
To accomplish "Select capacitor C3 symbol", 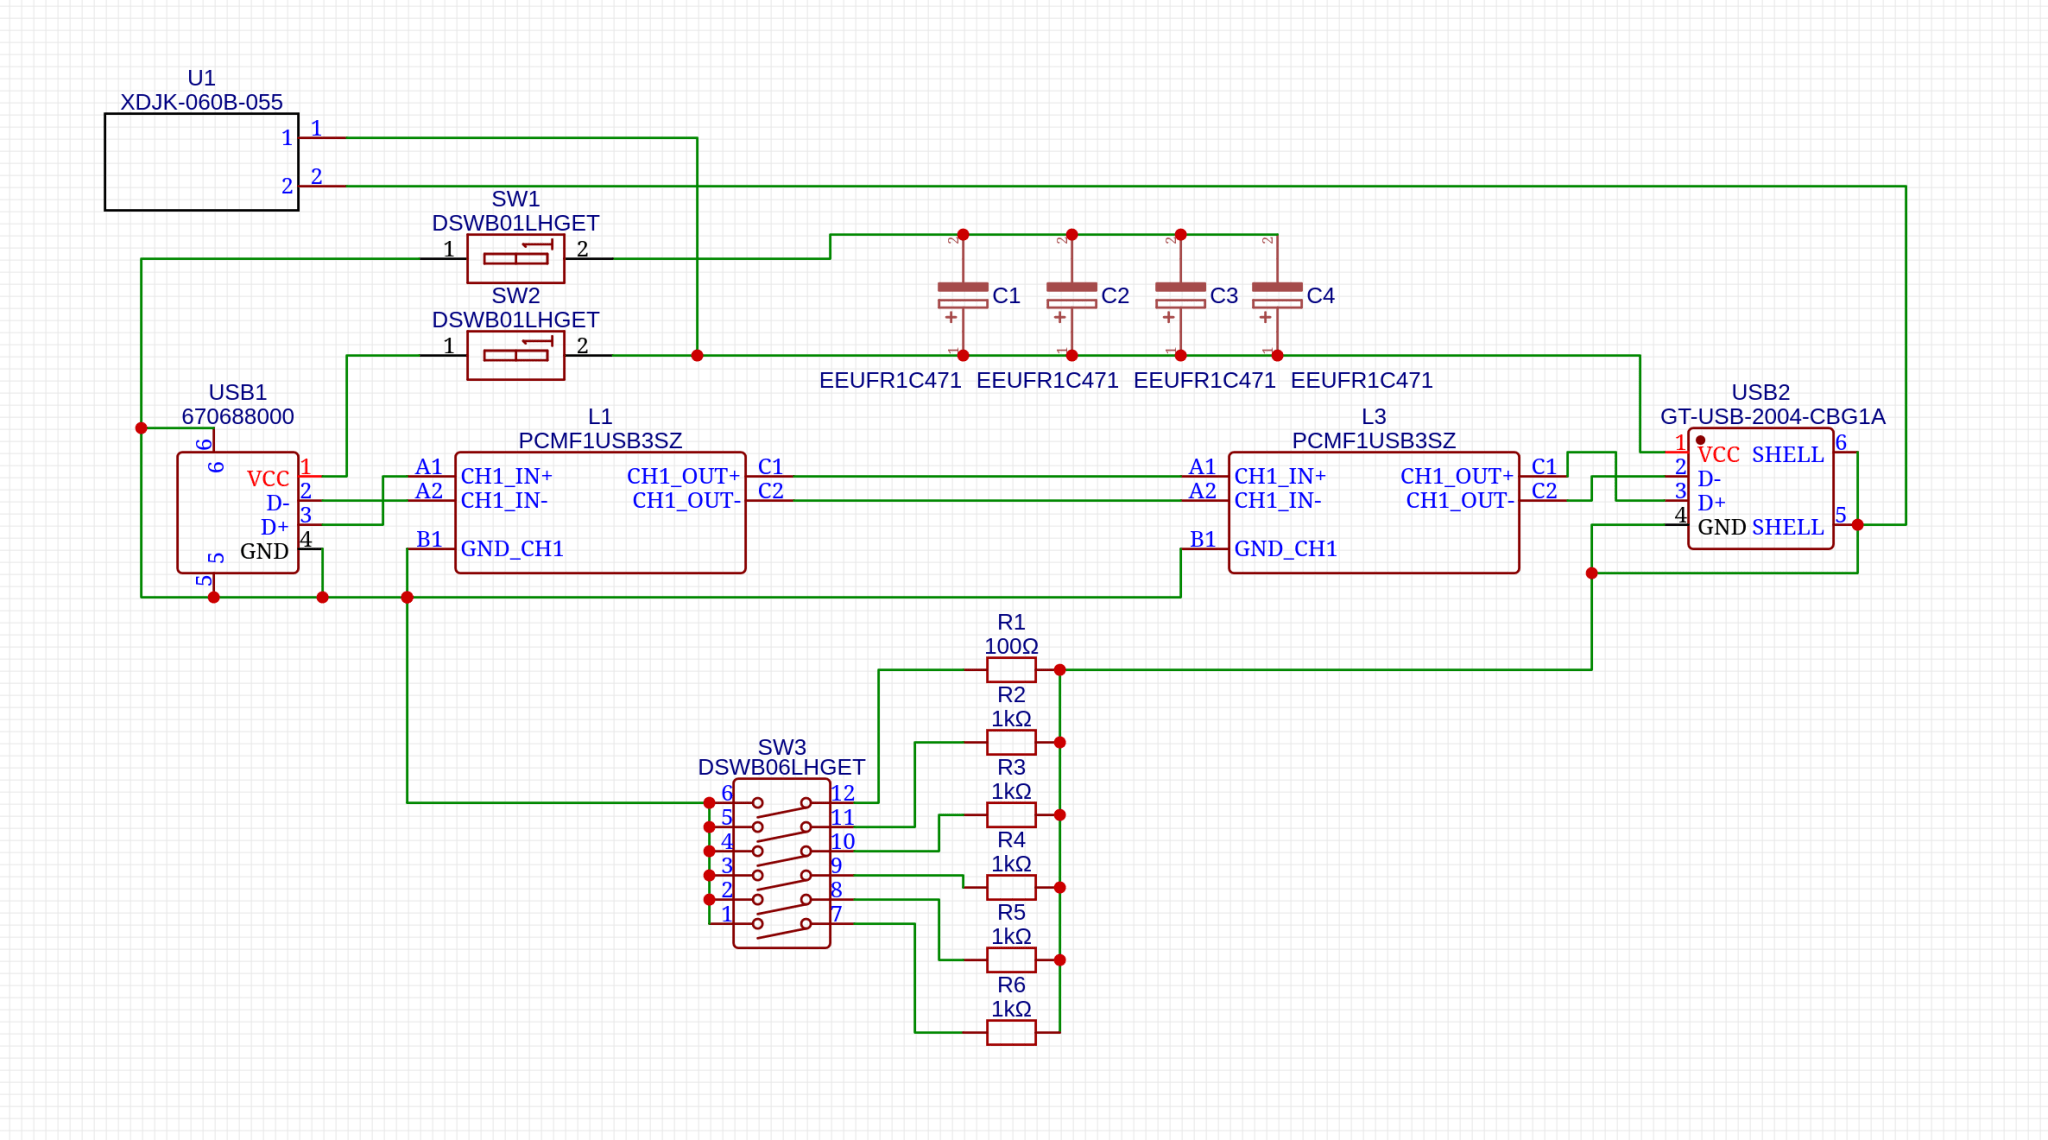I will [x=1181, y=295].
